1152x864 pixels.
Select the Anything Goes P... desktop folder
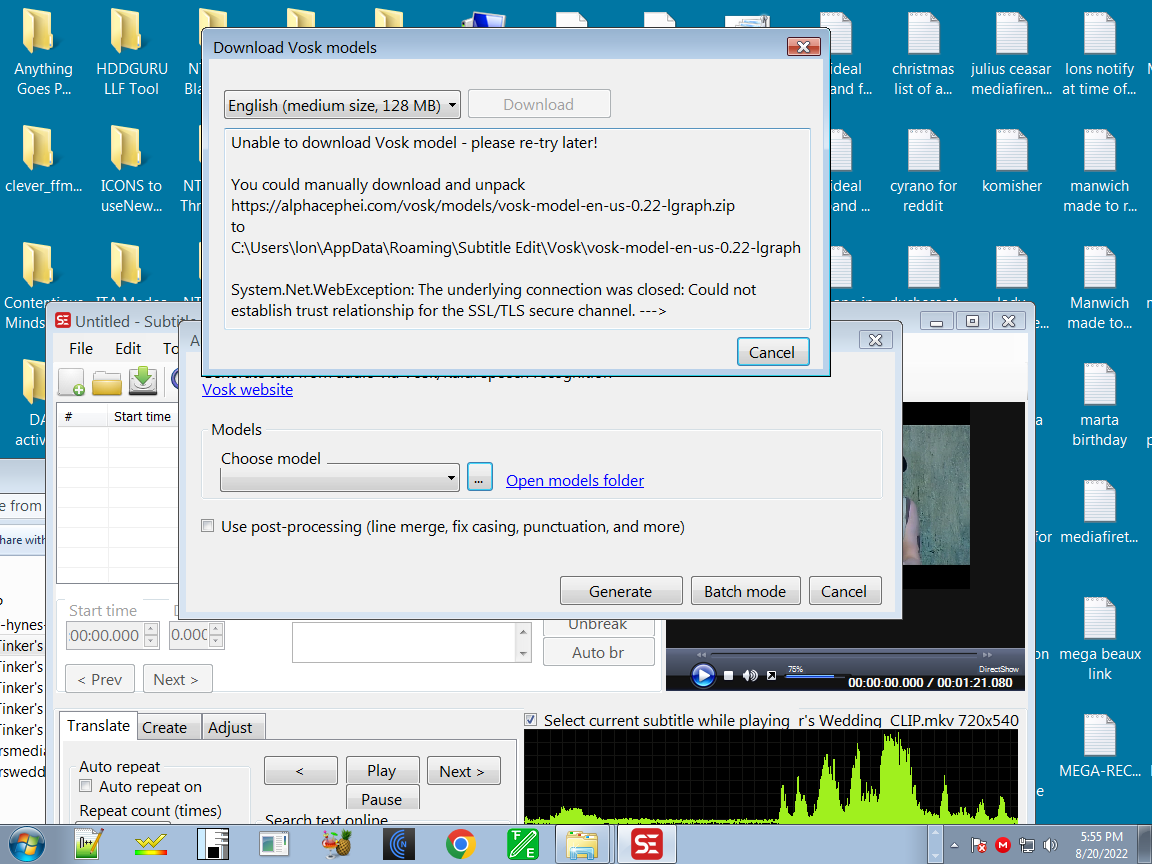click(x=43, y=53)
